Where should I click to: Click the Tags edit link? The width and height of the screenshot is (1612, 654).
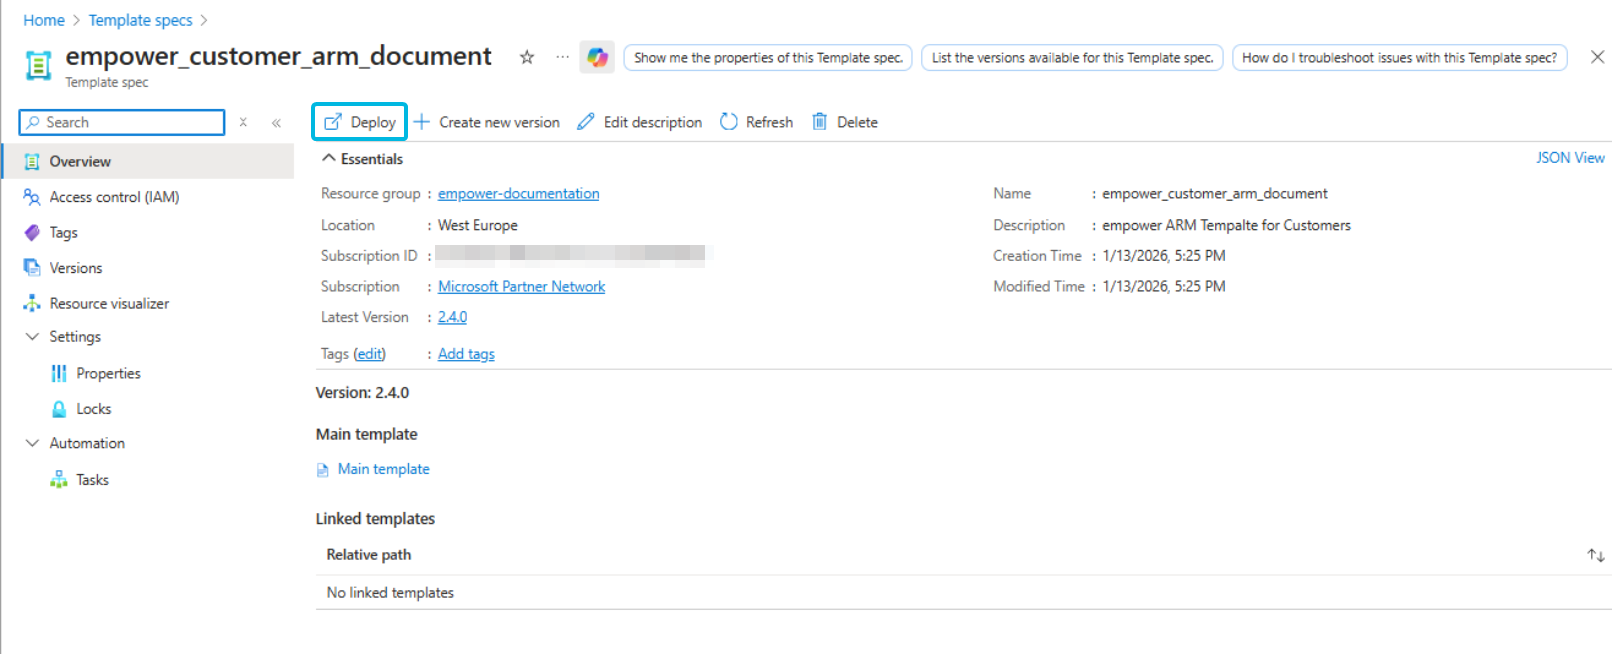click(369, 354)
